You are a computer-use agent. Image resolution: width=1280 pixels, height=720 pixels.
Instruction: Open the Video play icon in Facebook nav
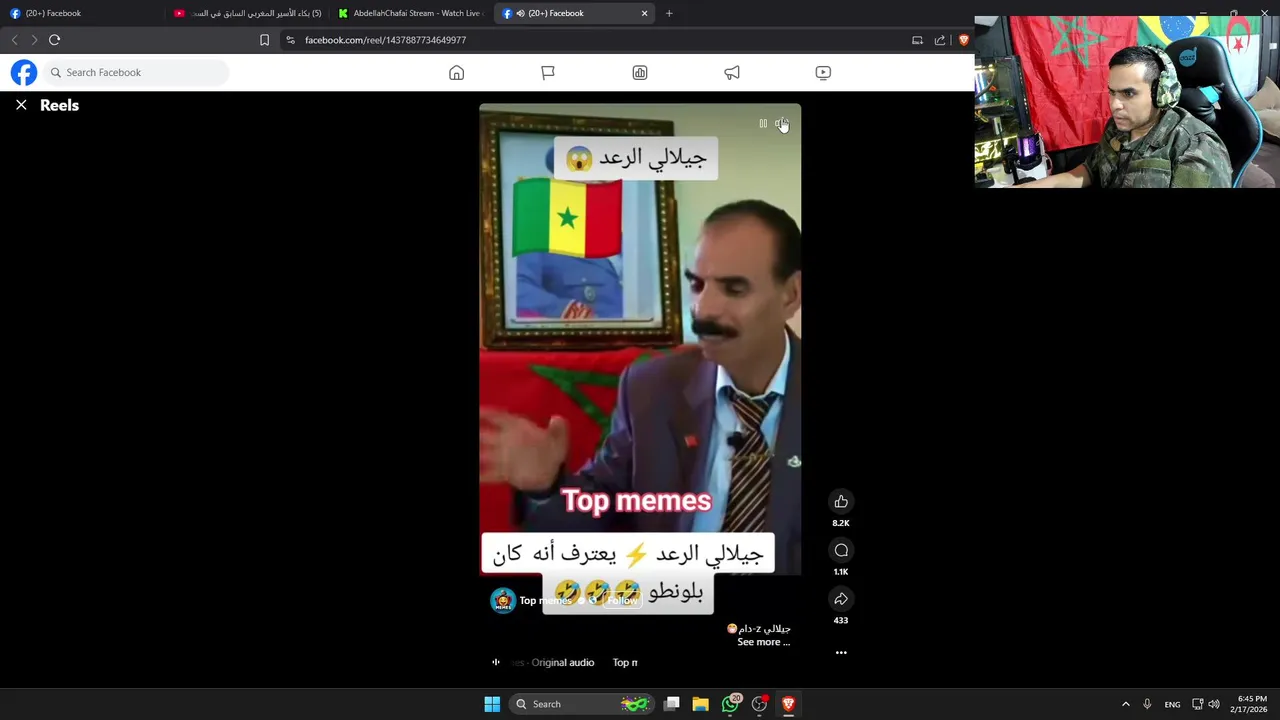(x=823, y=72)
